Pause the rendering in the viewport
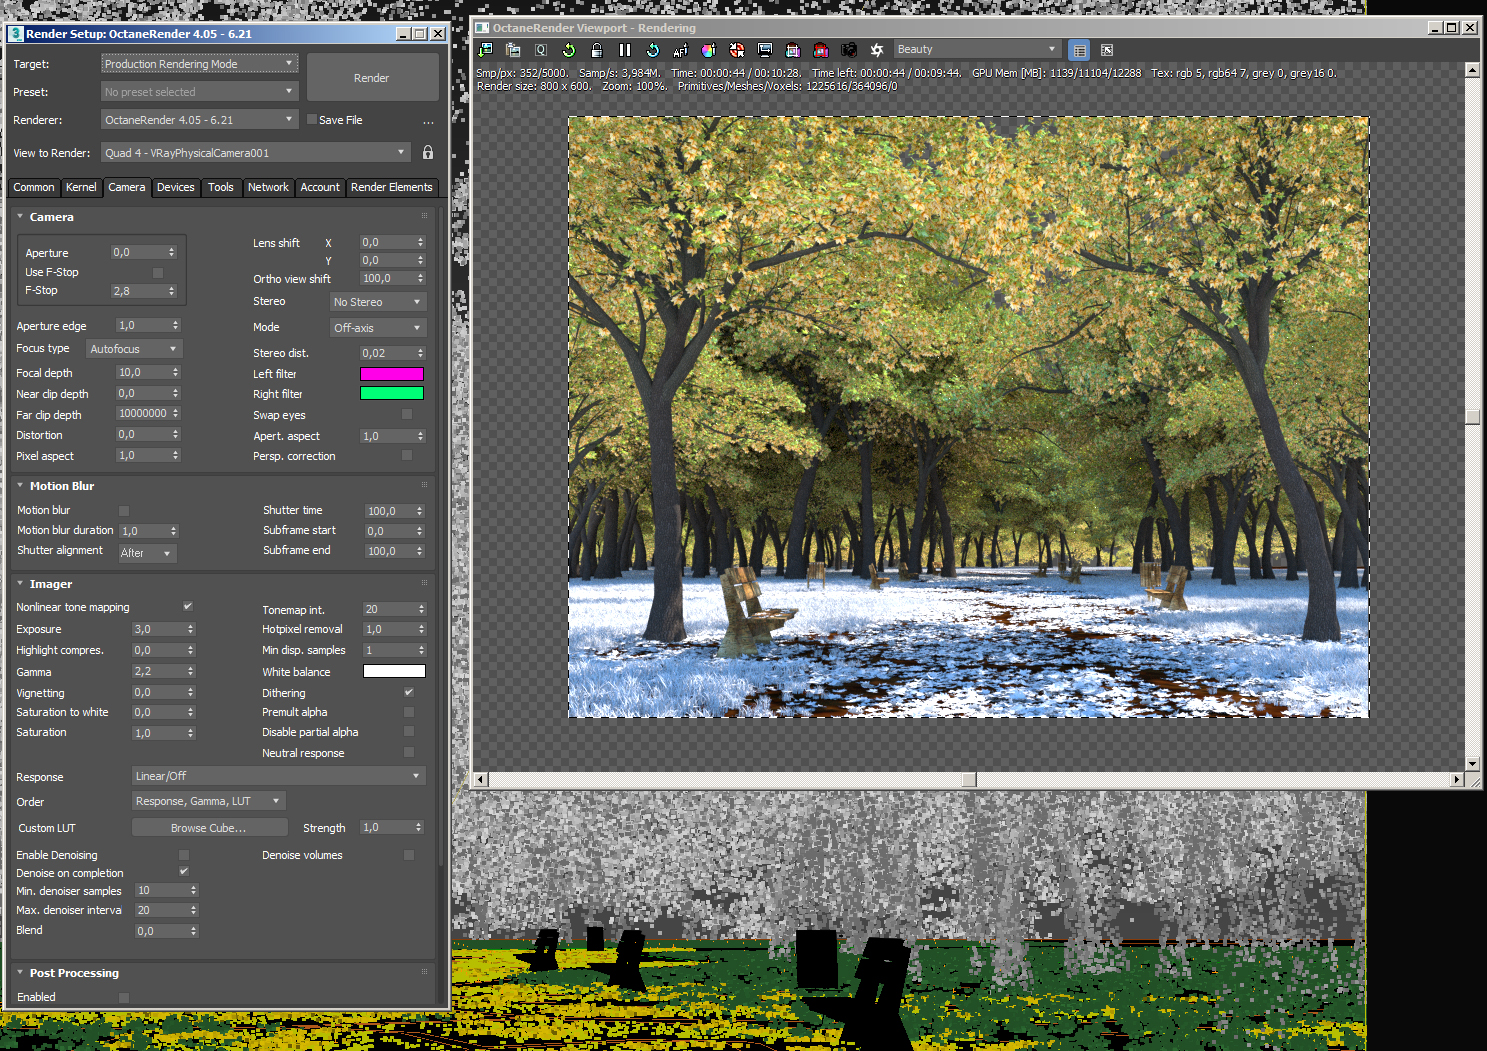 coord(625,50)
